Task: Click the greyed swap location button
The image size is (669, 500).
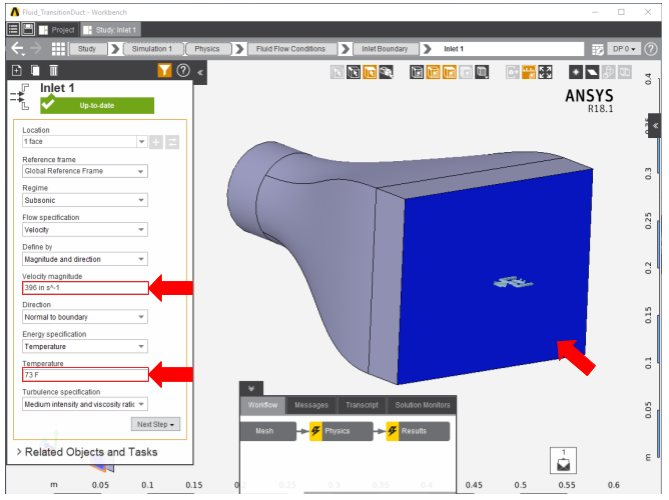Action: click(x=172, y=142)
